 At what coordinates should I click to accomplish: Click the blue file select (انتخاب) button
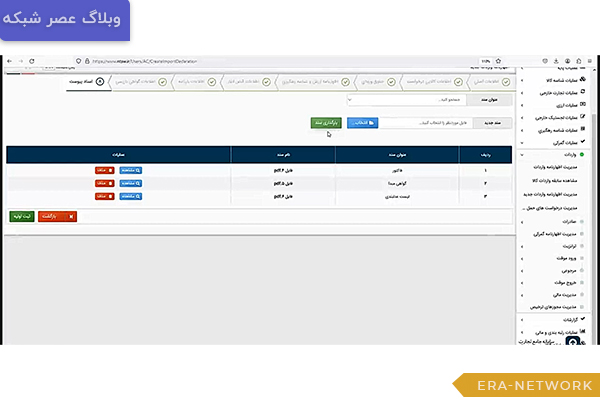[361, 122]
